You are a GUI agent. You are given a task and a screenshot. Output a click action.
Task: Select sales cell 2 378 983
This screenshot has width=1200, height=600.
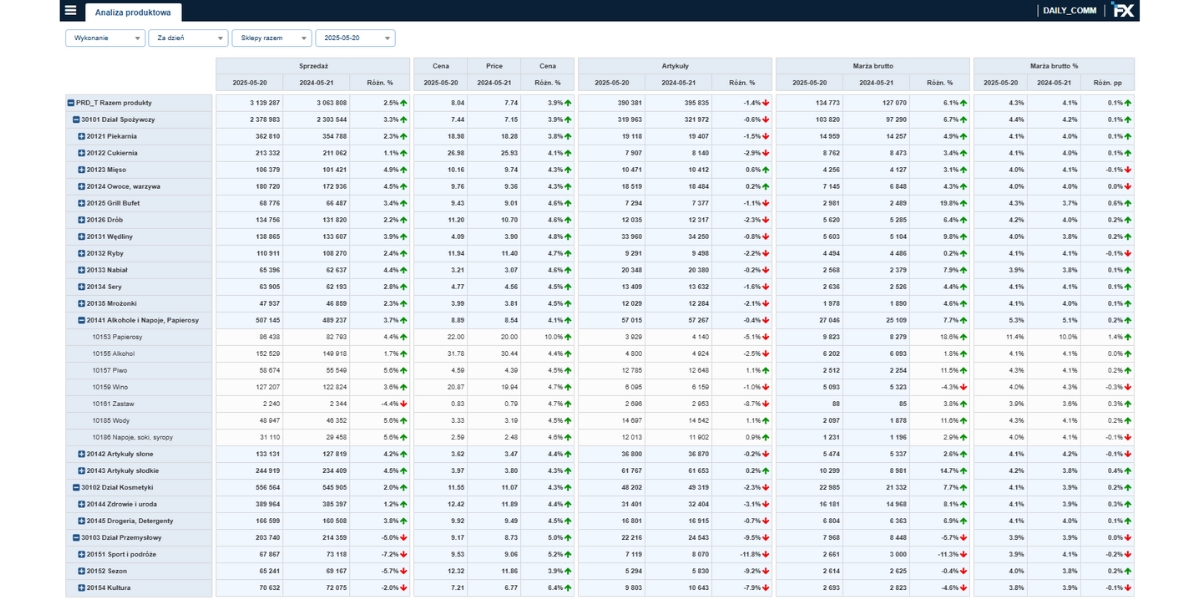(249, 119)
